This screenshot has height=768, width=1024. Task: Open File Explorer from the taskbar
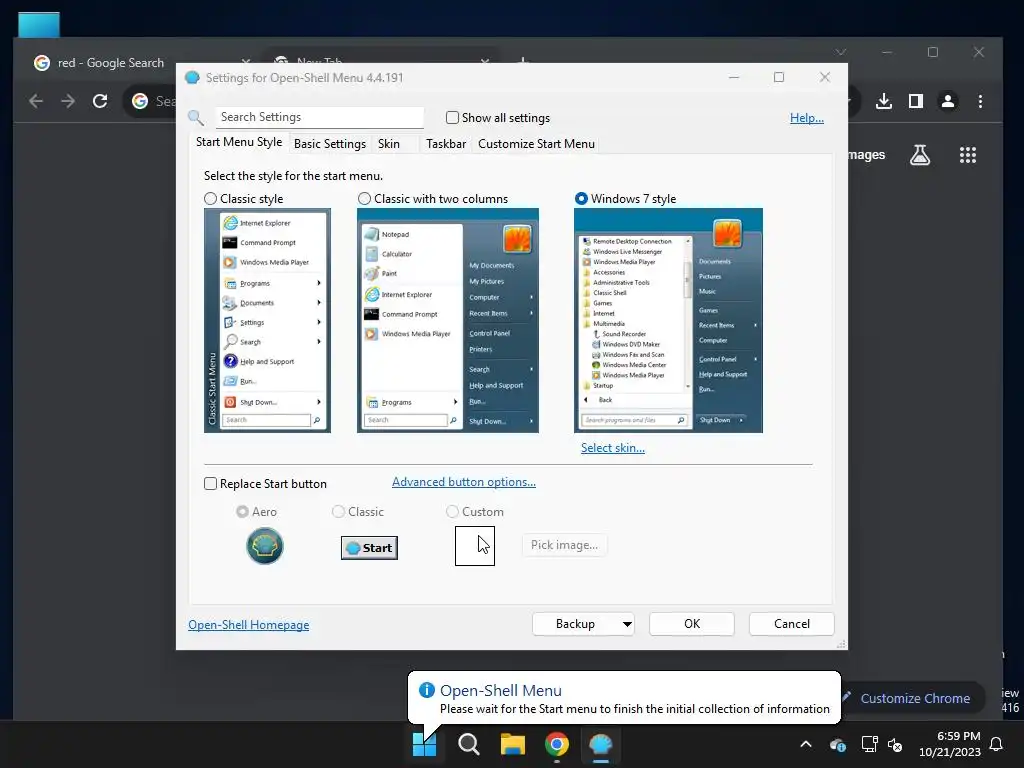[513, 744]
